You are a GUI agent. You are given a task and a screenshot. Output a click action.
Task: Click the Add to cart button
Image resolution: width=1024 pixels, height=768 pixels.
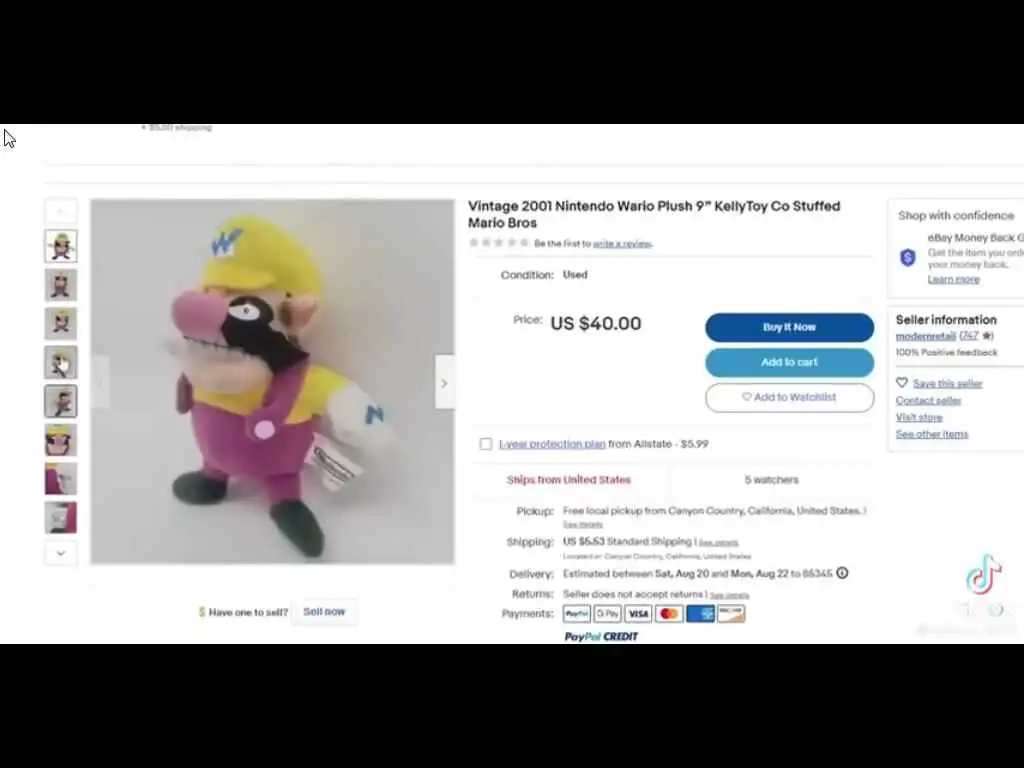pyautogui.click(x=790, y=362)
